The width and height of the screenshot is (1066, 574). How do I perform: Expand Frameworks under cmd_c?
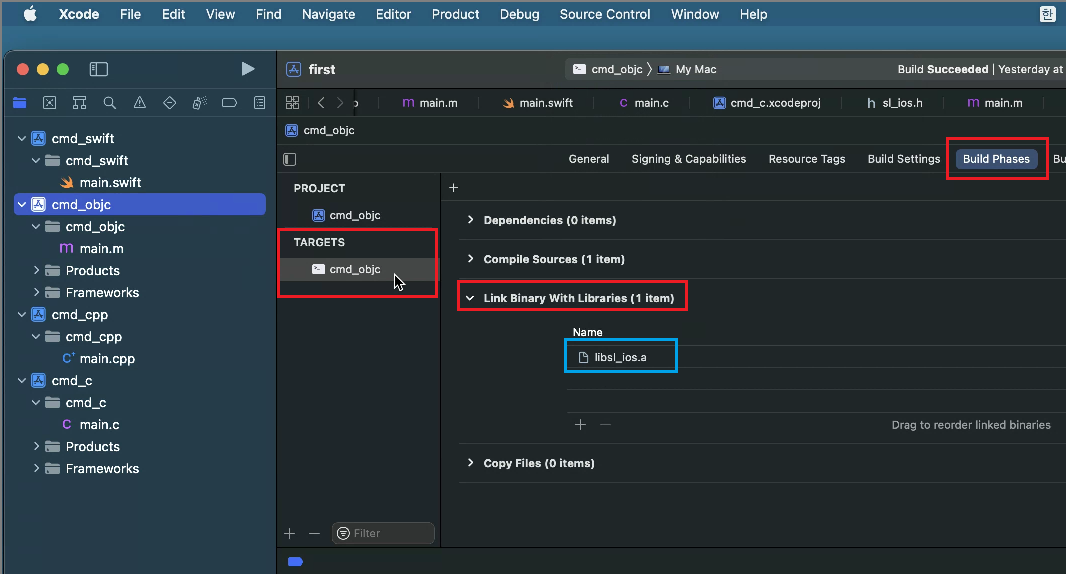tap(36, 468)
